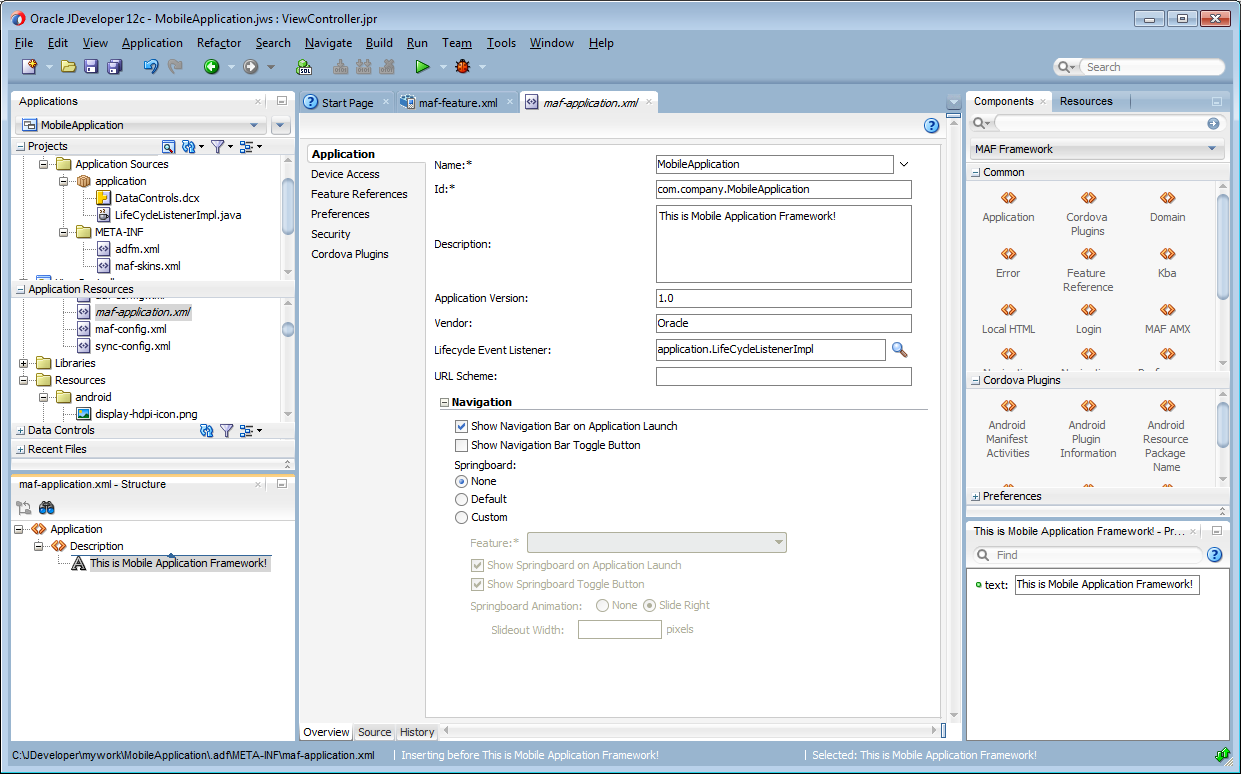Image resolution: width=1241 pixels, height=774 pixels.
Task: Expand the Preferences components section
Action: point(976,496)
